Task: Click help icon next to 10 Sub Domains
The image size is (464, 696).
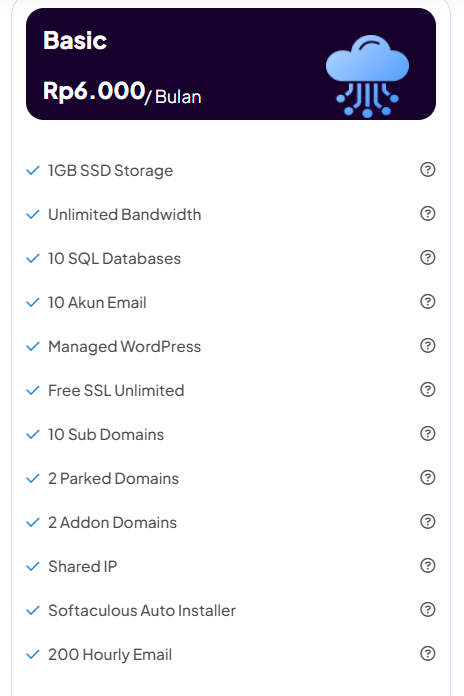Action: [427, 434]
